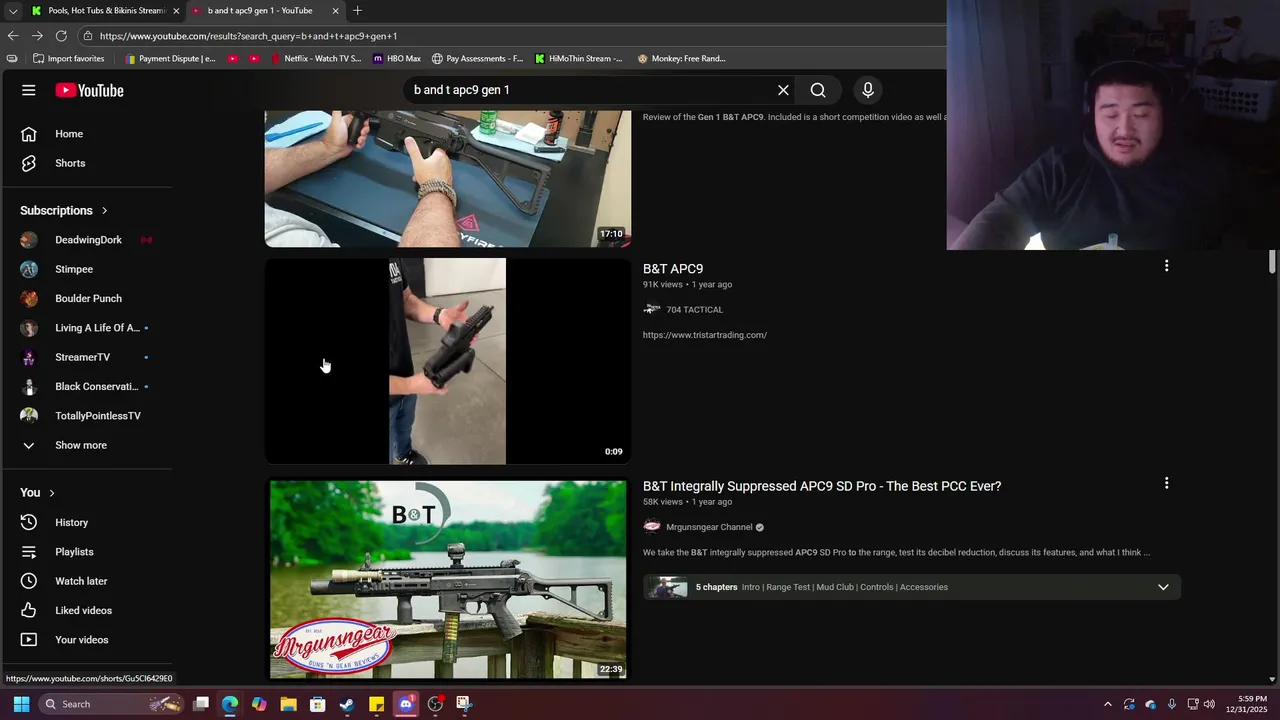Select the b and t apc9 gen 1 YouTube tab
1280x720 pixels.
tap(265, 11)
